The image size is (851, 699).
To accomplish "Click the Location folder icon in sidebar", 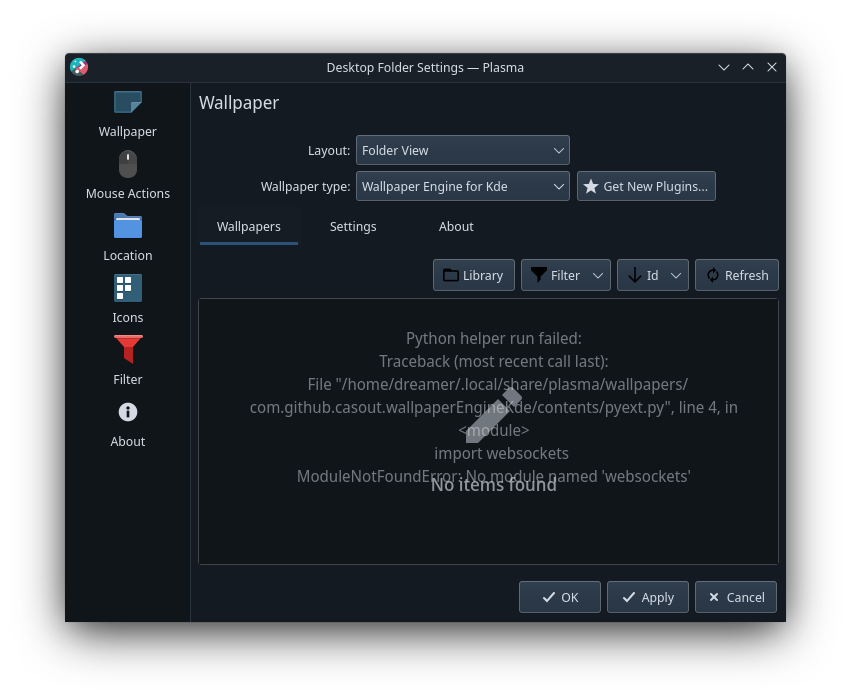I will 127,226.
